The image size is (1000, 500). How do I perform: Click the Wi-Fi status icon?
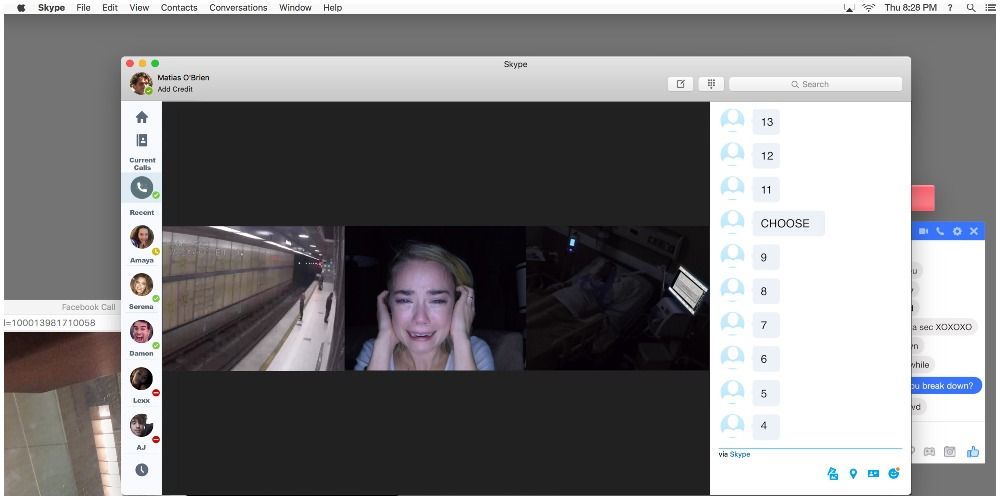click(x=868, y=8)
